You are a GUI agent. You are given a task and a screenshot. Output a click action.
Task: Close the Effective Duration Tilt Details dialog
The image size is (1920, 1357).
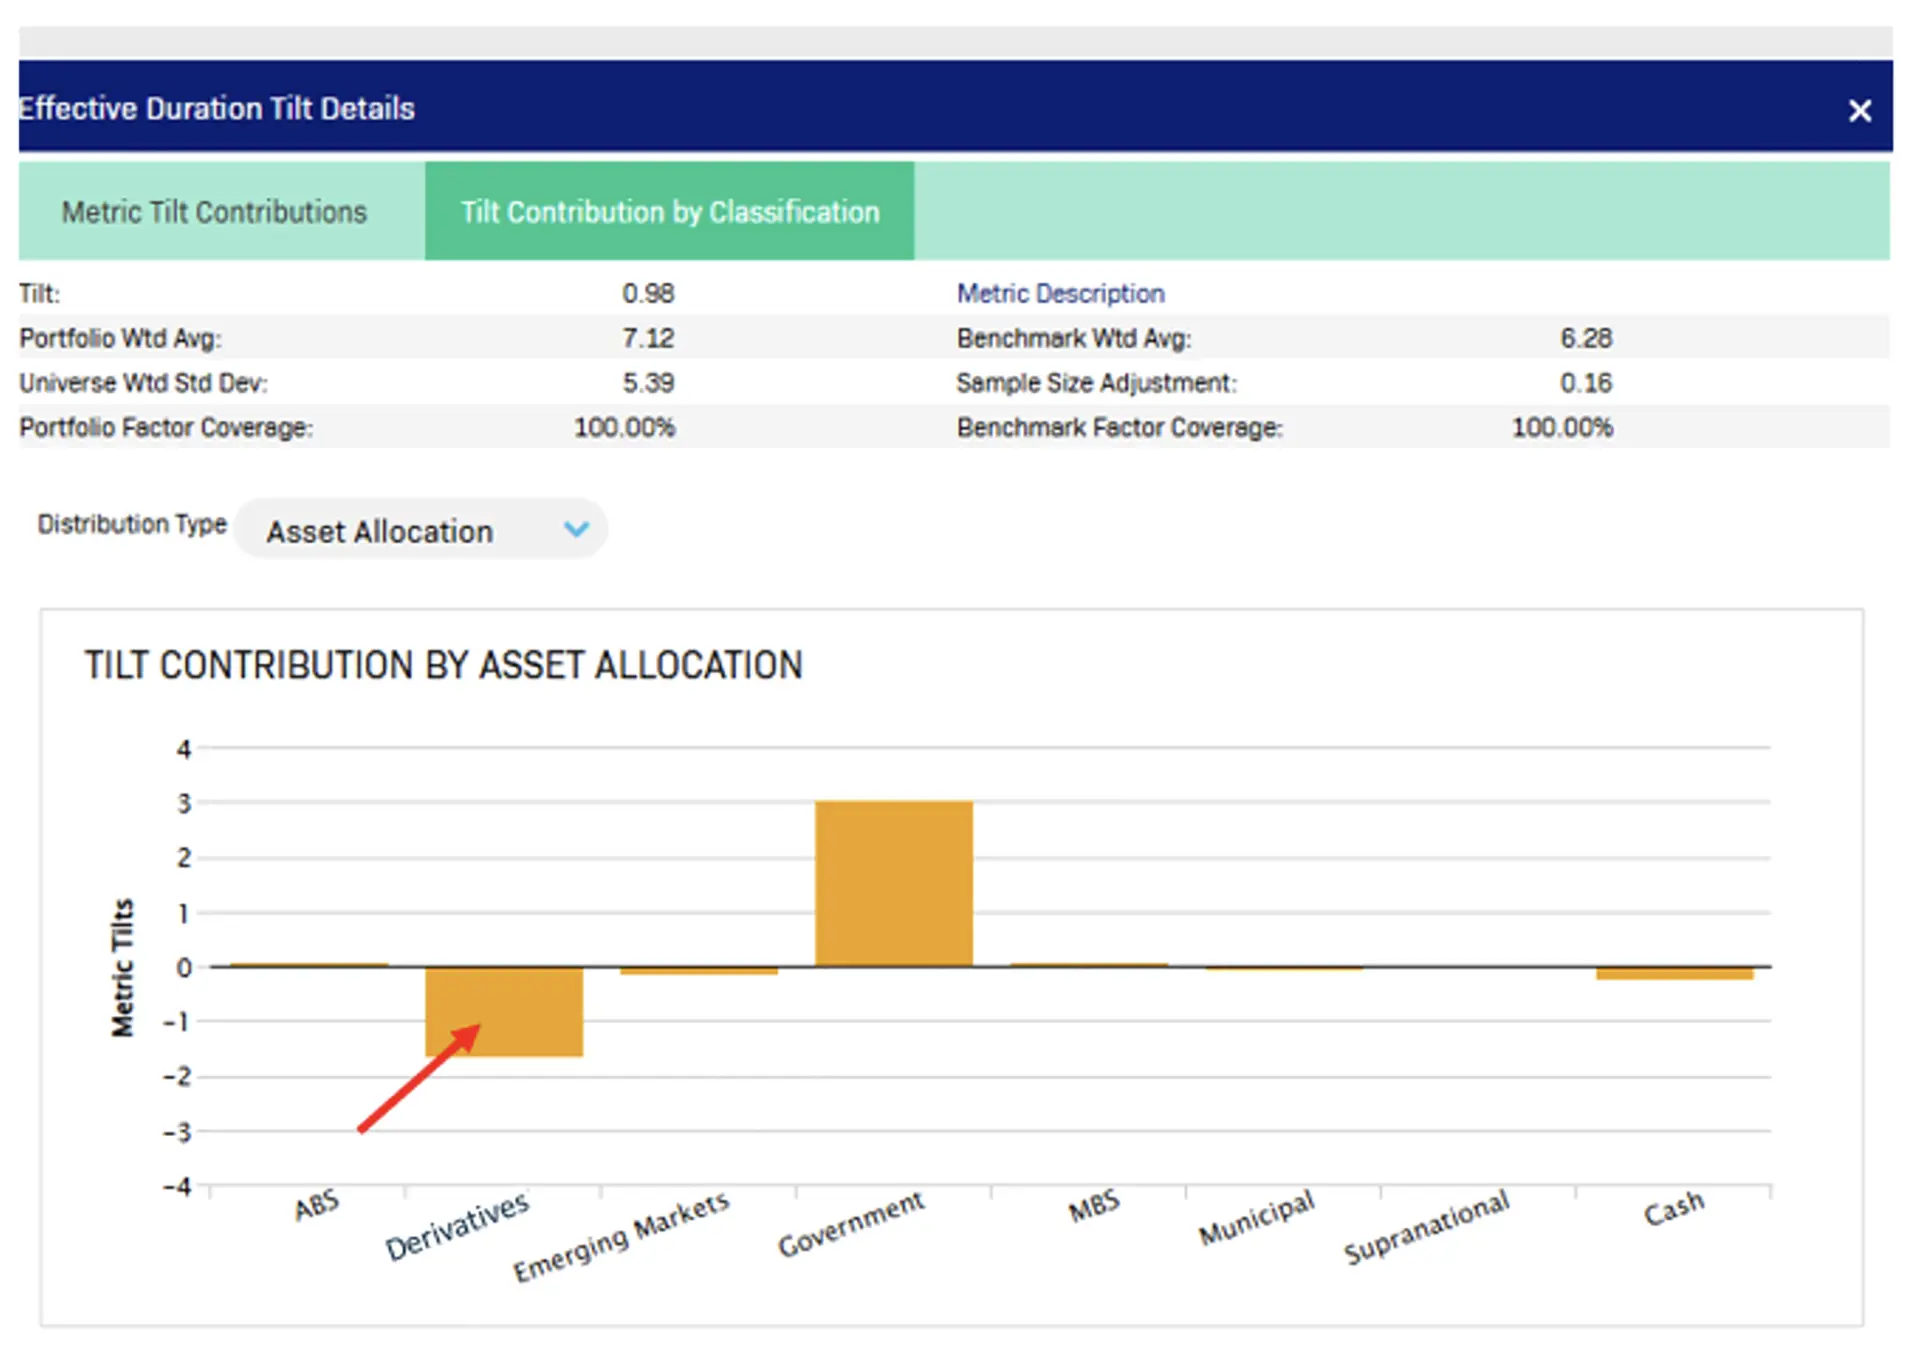tap(1859, 110)
